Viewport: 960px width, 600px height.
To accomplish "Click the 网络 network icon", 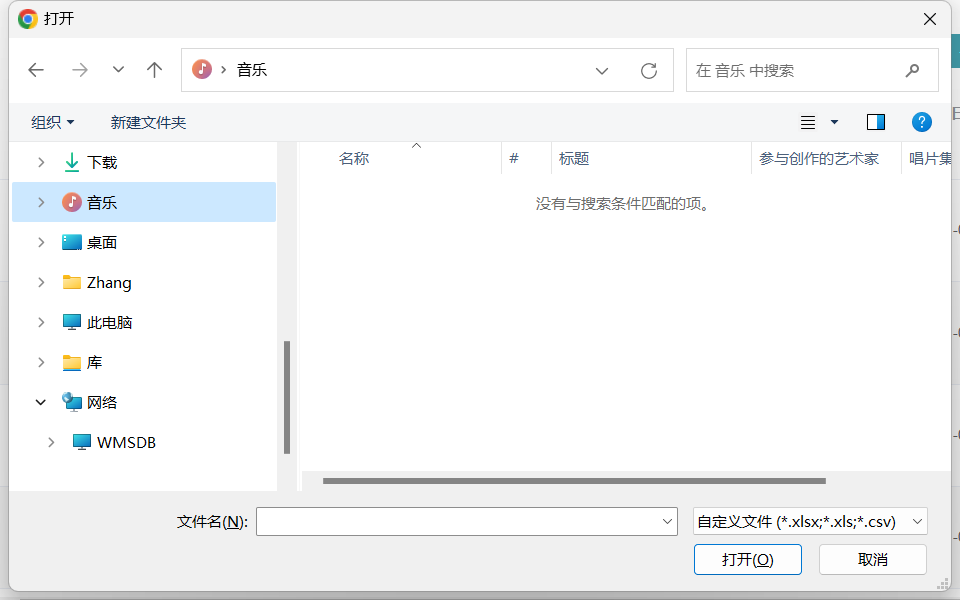I will [x=72, y=402].
